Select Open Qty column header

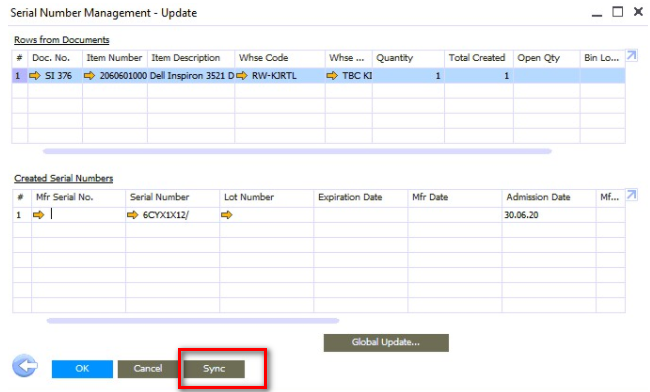[x=546, y=58]
